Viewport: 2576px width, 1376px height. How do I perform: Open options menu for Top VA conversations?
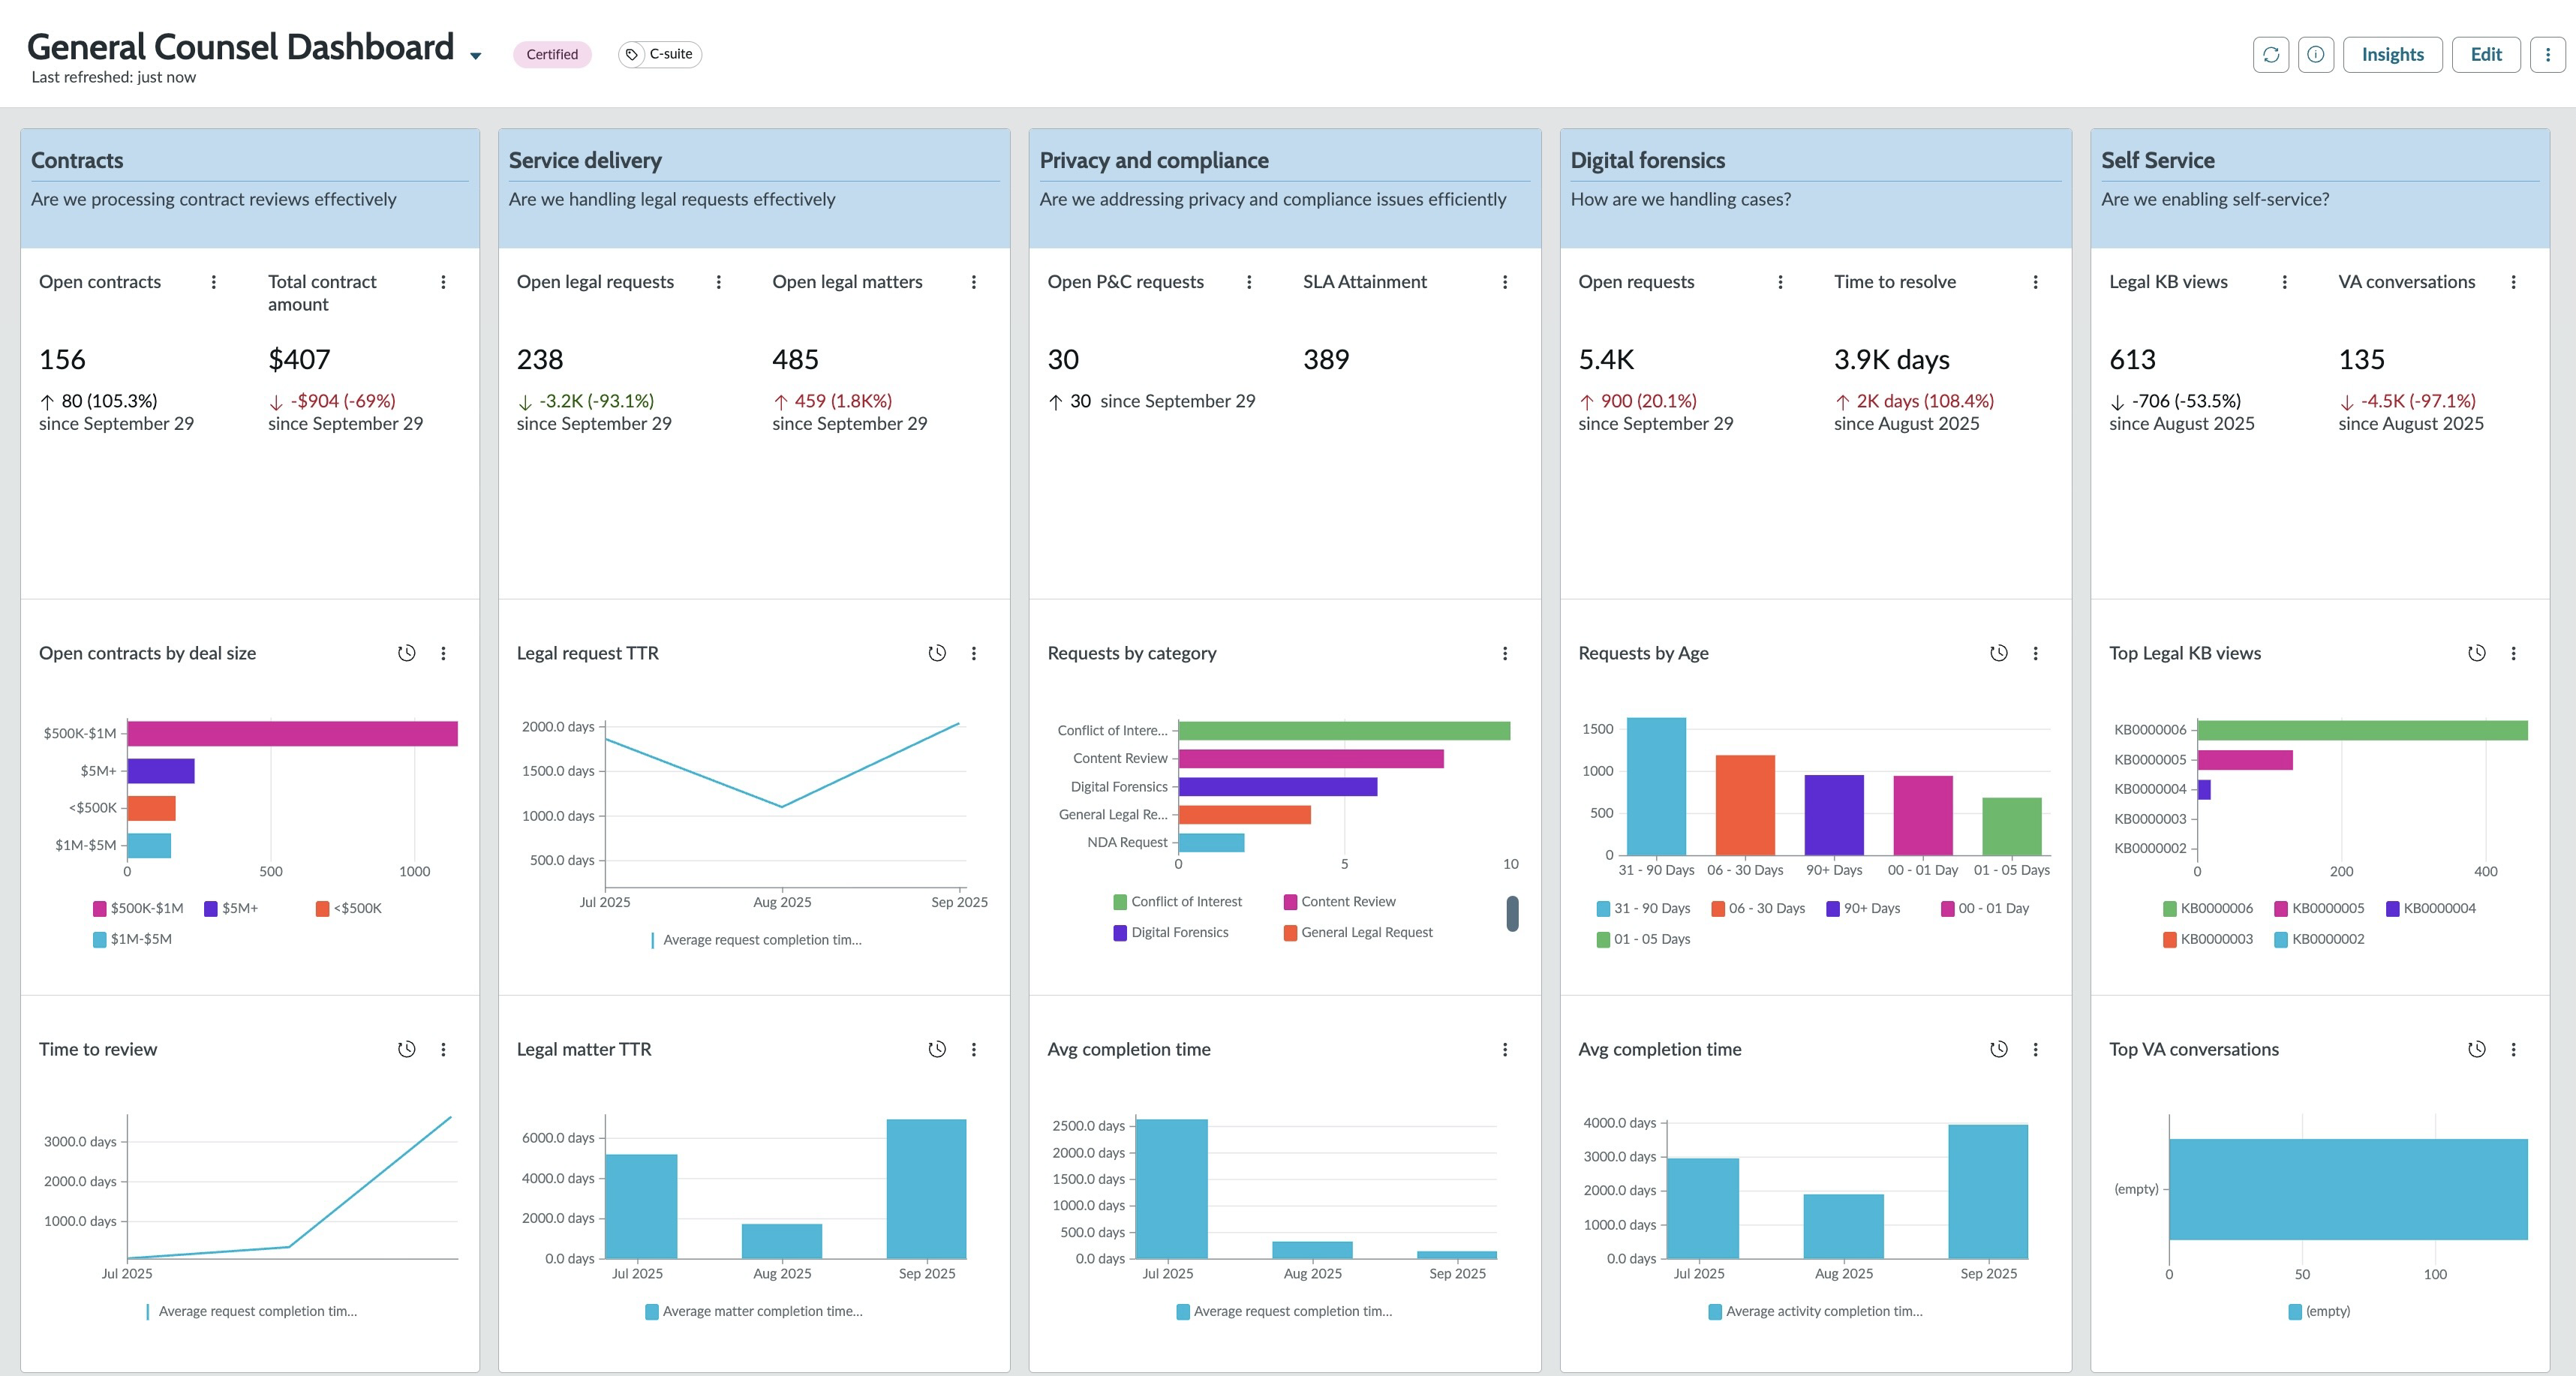coord(2514,1049)
